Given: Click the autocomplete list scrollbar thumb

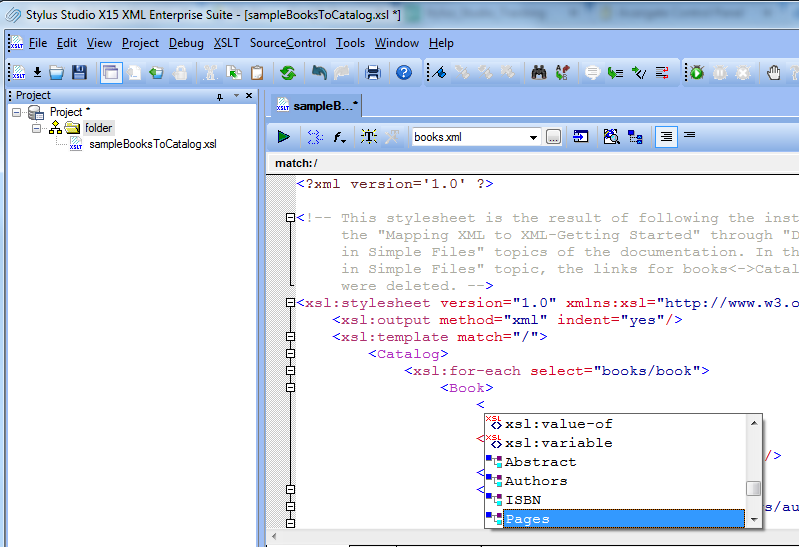Looking at the screenshot, I should (x=753, y=488).
